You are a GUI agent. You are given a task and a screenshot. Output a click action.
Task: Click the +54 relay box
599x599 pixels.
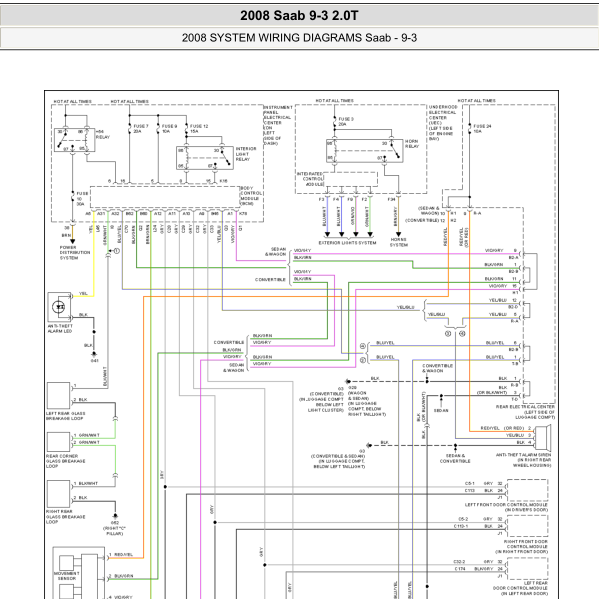point(74,140)
